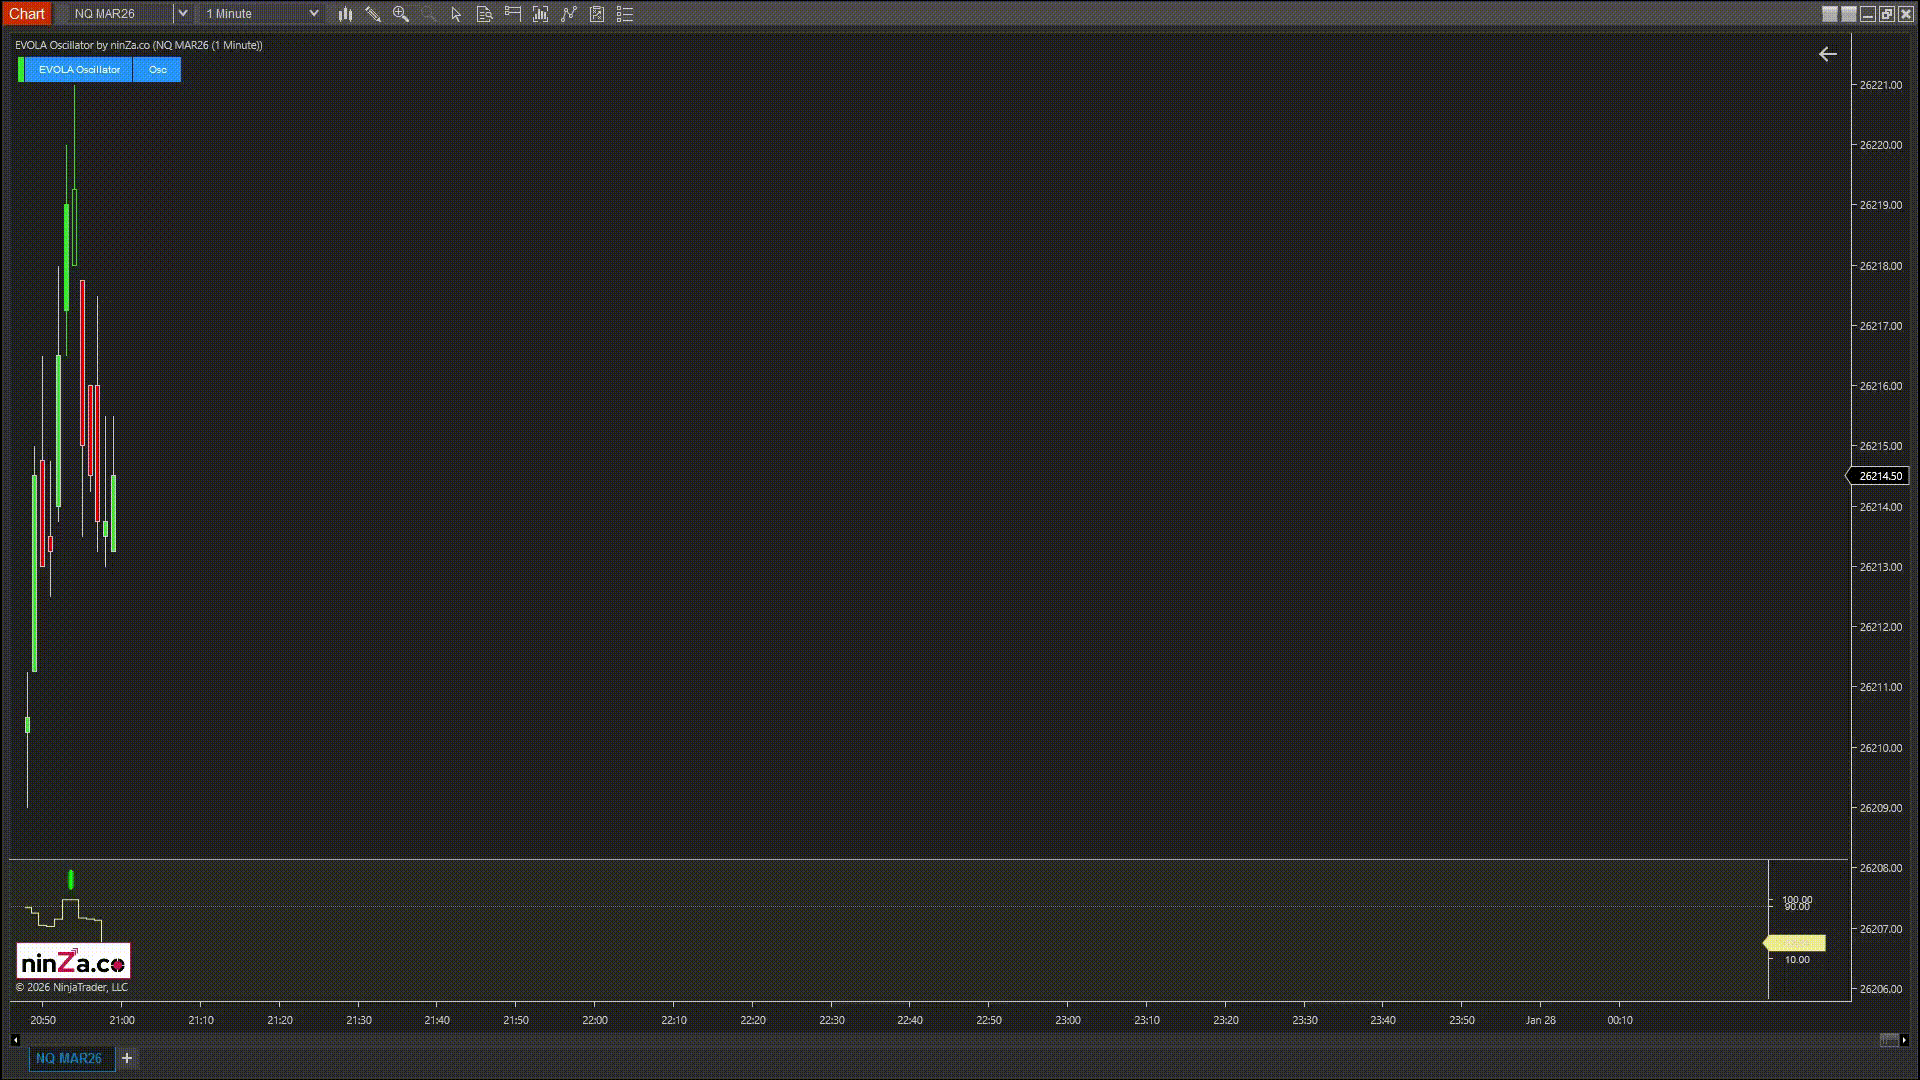The width and height of the screenshot is (1920, 1080).
Task: Select the NQ MAR26 bottom tab
Action: click(69, 1058)
